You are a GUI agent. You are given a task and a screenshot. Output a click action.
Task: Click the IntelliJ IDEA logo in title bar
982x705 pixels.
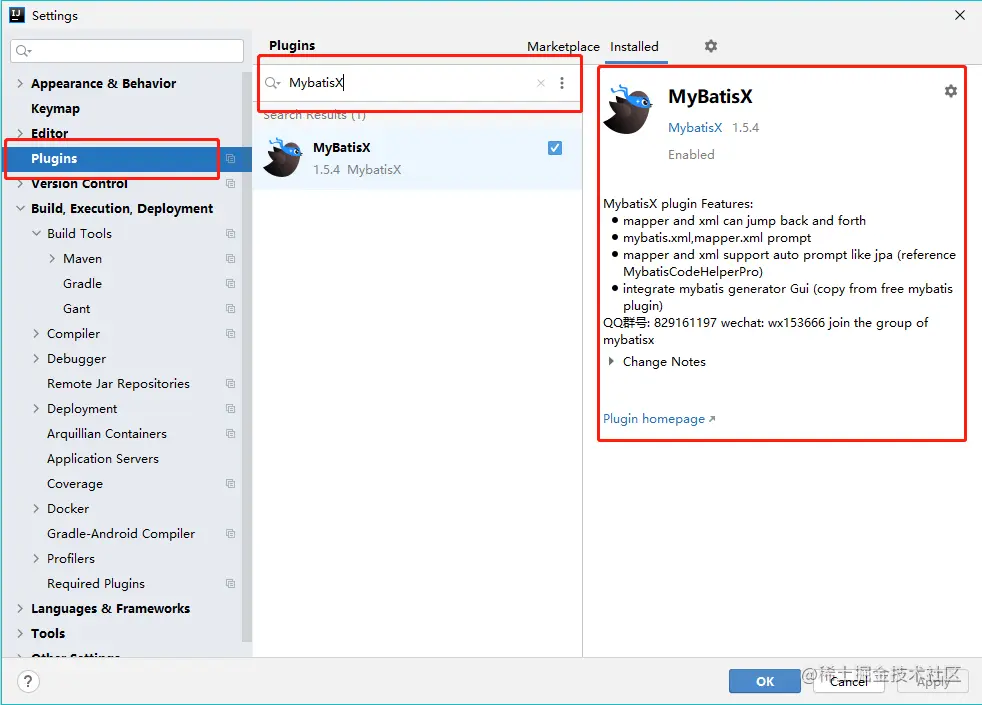pos(17,15)
